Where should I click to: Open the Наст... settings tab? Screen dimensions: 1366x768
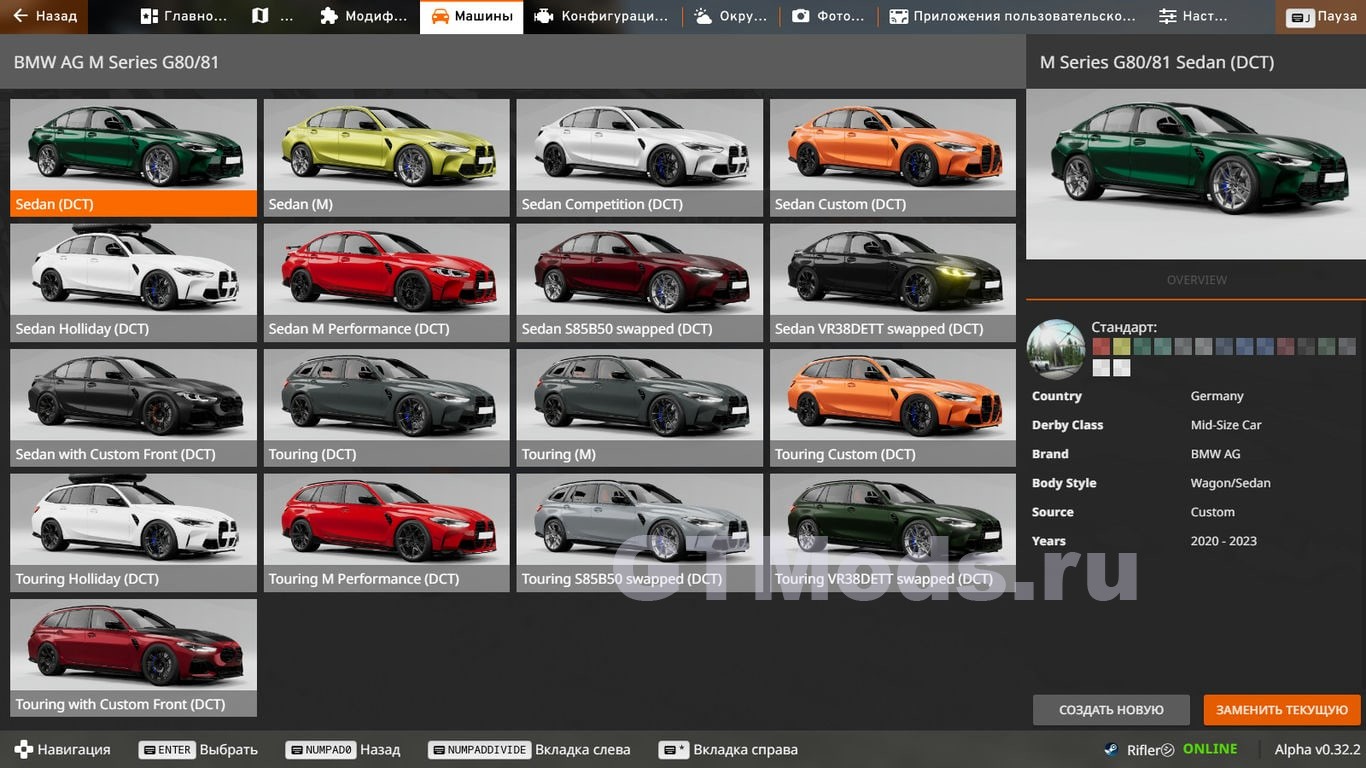1194,16
